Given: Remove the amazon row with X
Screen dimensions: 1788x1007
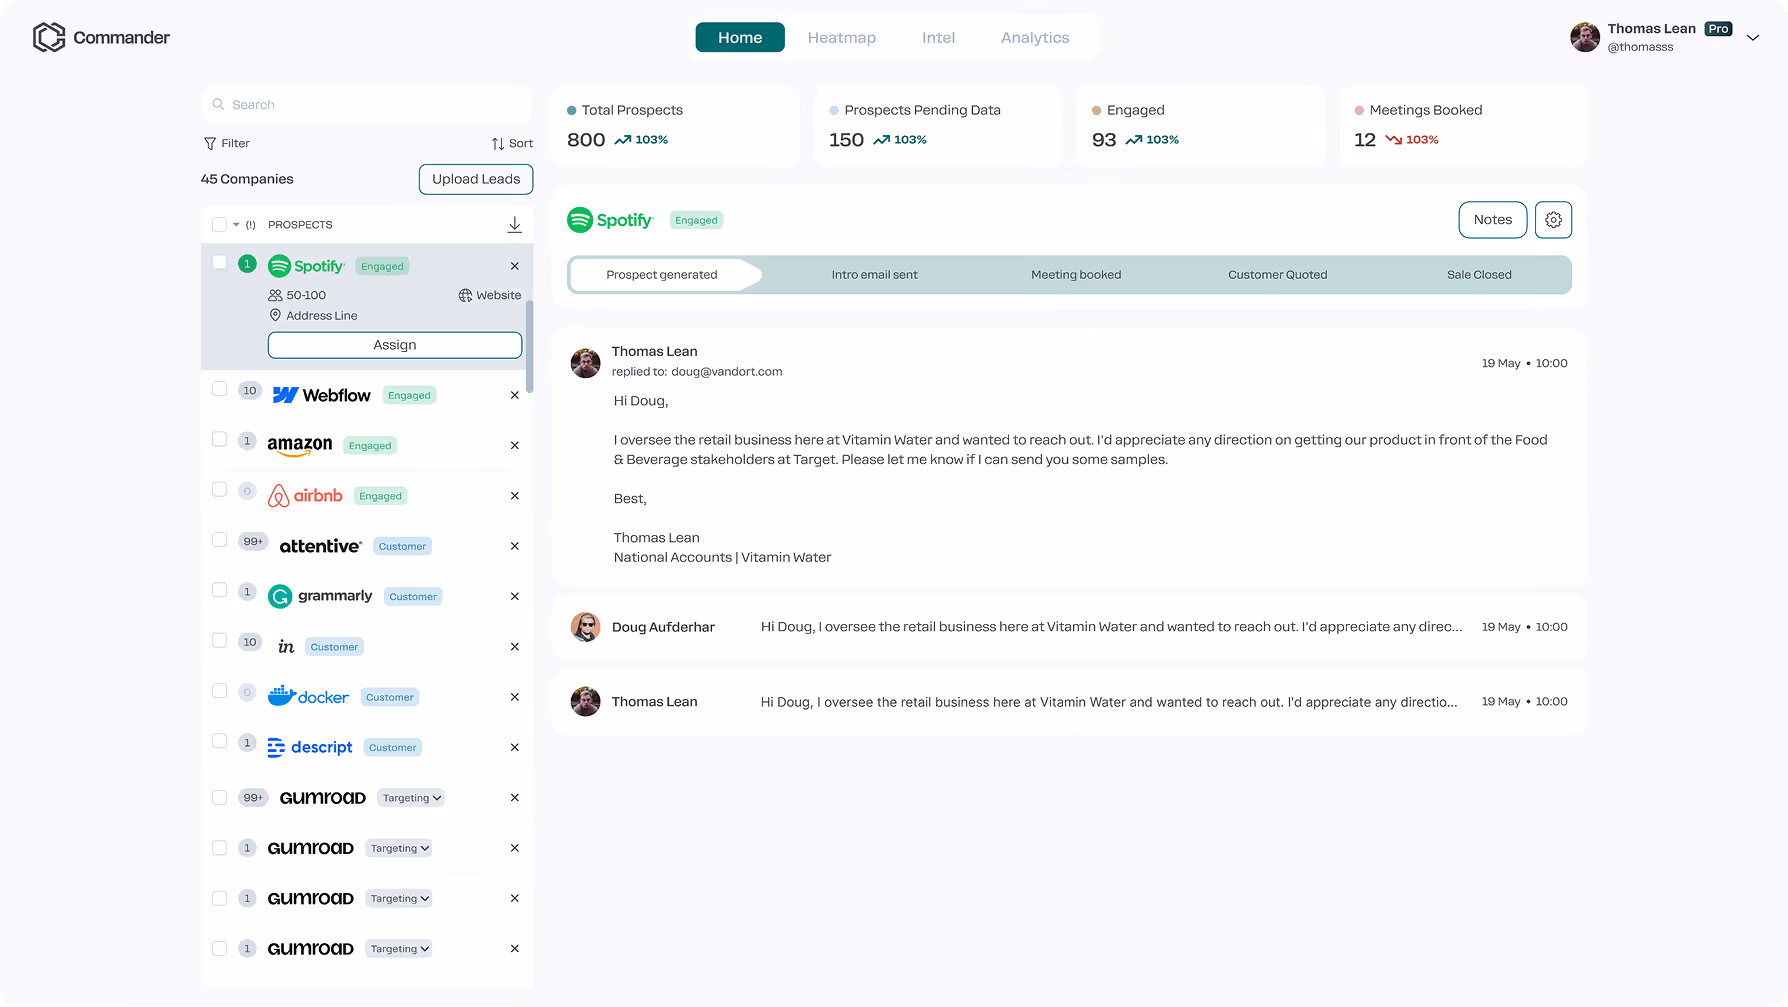Looking at the screenshot, I should [x=515, y=446].
